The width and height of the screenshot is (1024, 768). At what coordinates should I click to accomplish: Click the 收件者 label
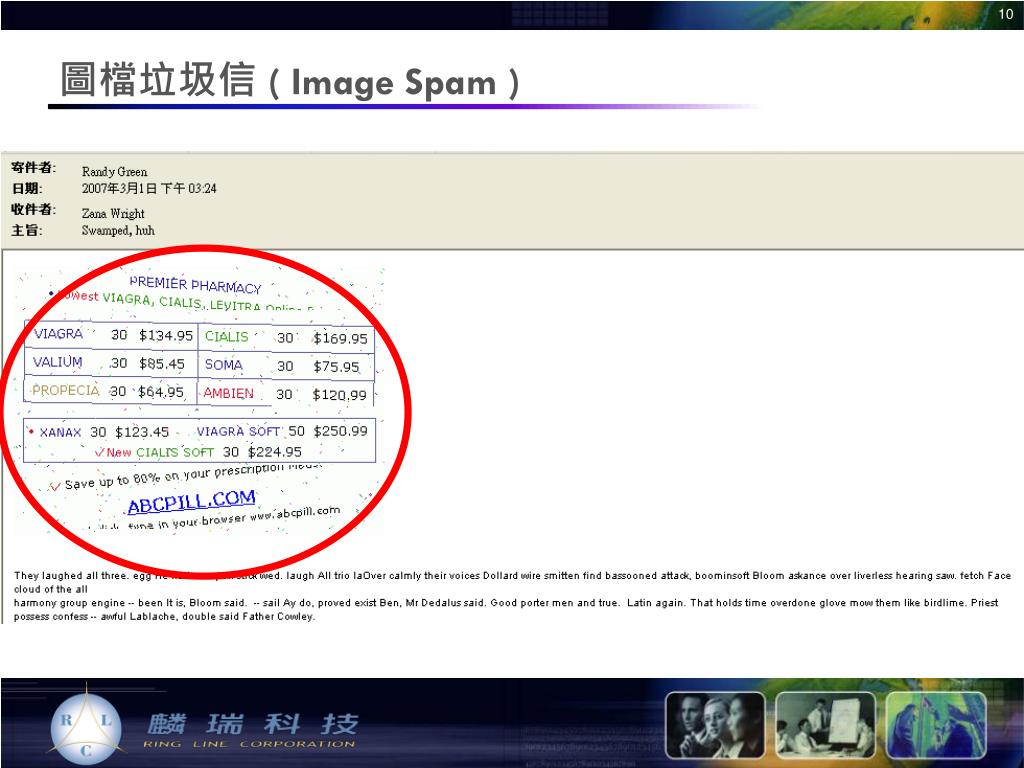[33, 210]
